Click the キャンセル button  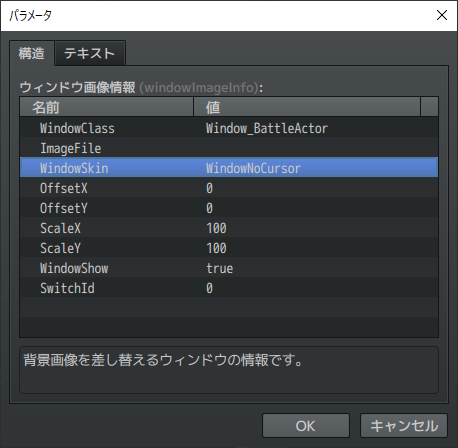click(x=404, y=426)
